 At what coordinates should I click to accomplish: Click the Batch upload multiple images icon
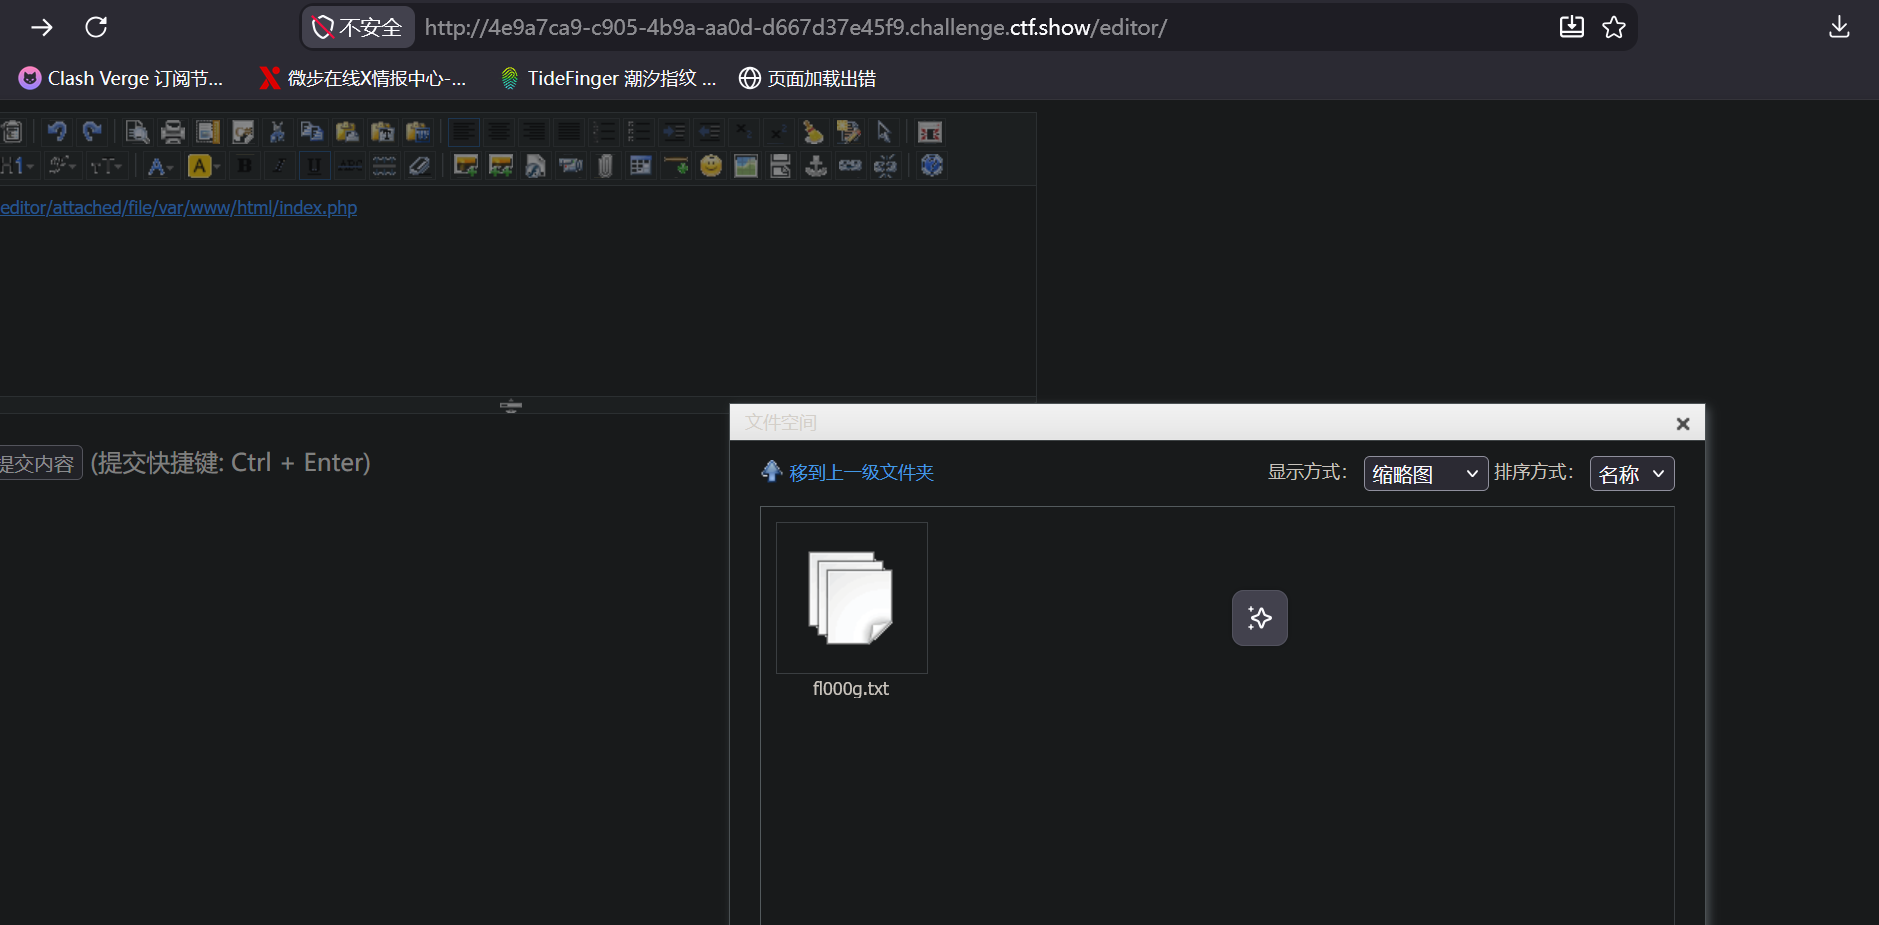501,165
